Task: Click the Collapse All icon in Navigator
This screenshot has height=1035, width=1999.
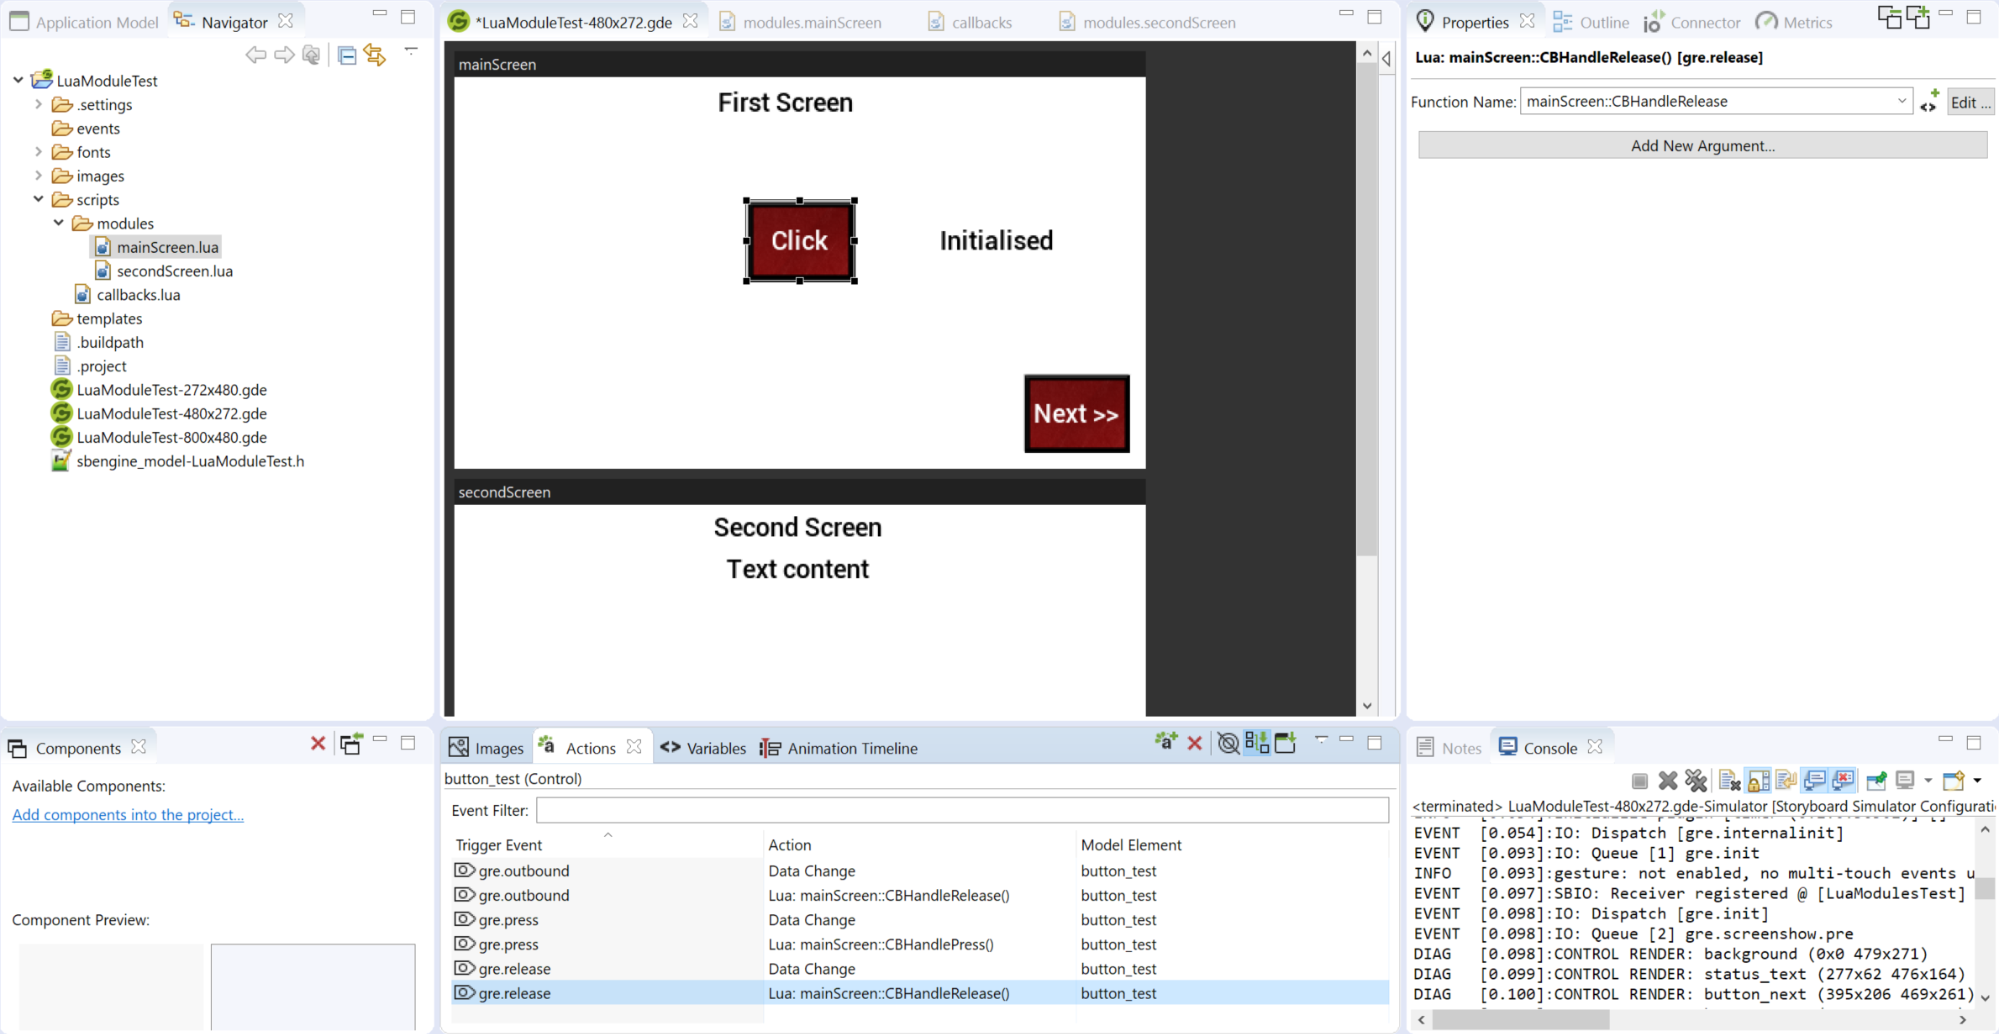Action: click(x=347, y=55)
